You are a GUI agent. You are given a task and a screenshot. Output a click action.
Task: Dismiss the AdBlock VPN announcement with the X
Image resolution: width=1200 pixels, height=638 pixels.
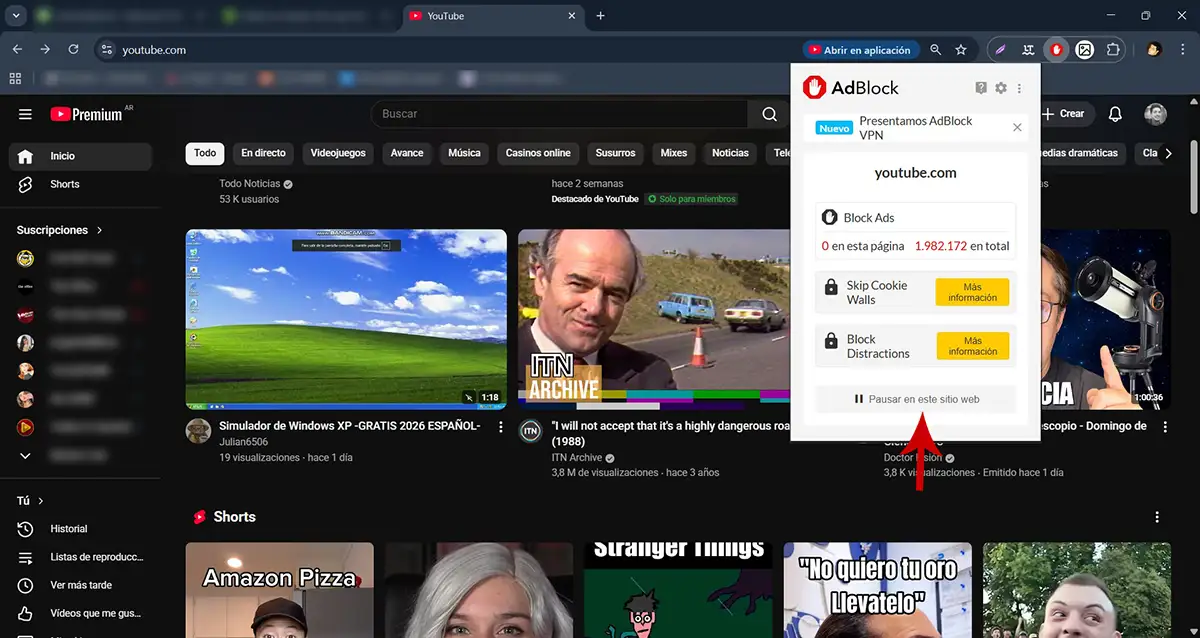1017,127
